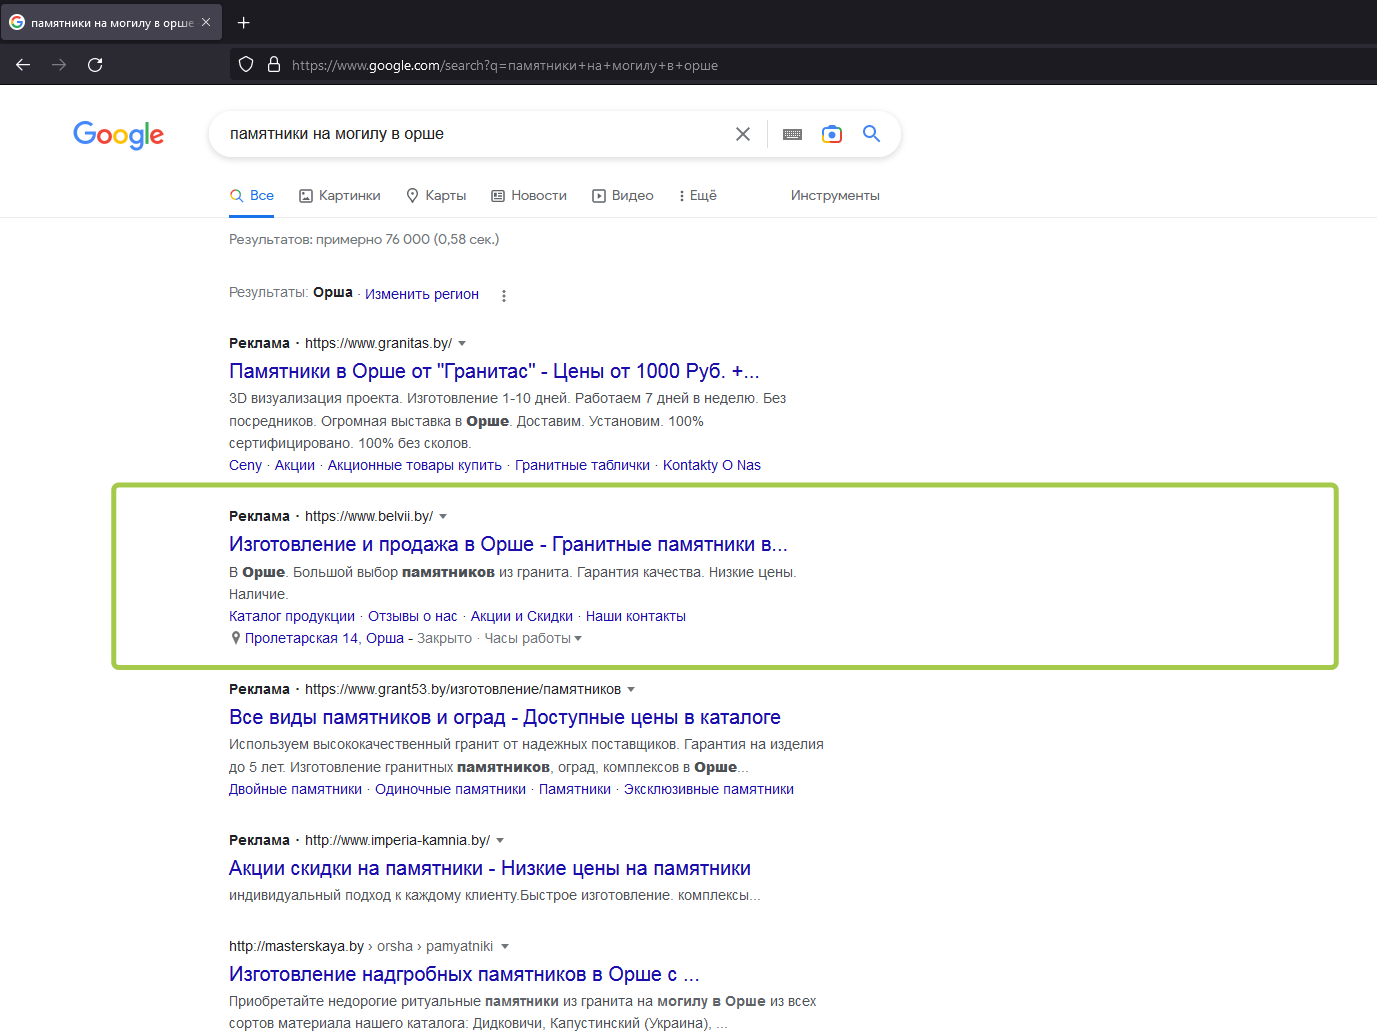Click Каталог продукции sitelink
The height and width of the screenshot is (1035, 1377).
292,616
